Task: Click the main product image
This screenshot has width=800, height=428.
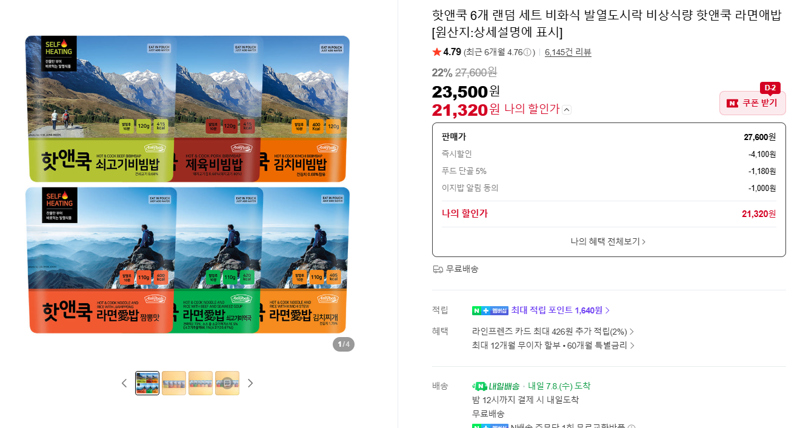Action: [x=188, y=185]
